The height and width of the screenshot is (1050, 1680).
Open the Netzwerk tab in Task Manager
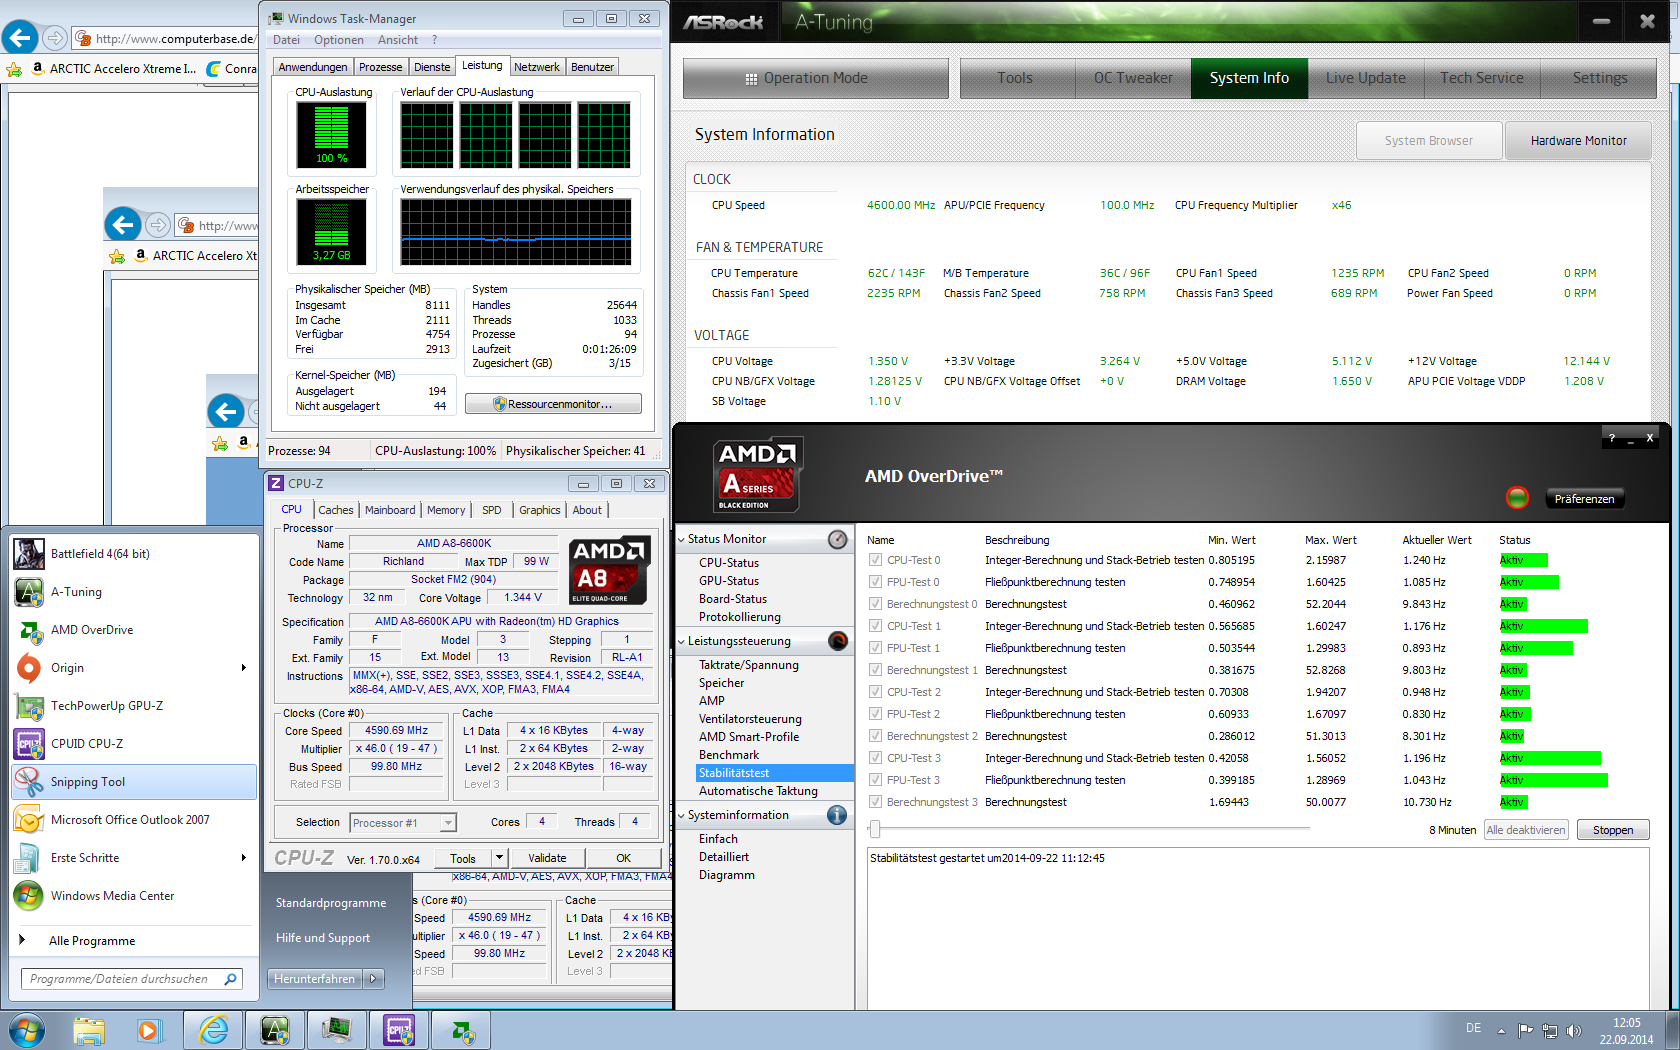click(537, 67)
